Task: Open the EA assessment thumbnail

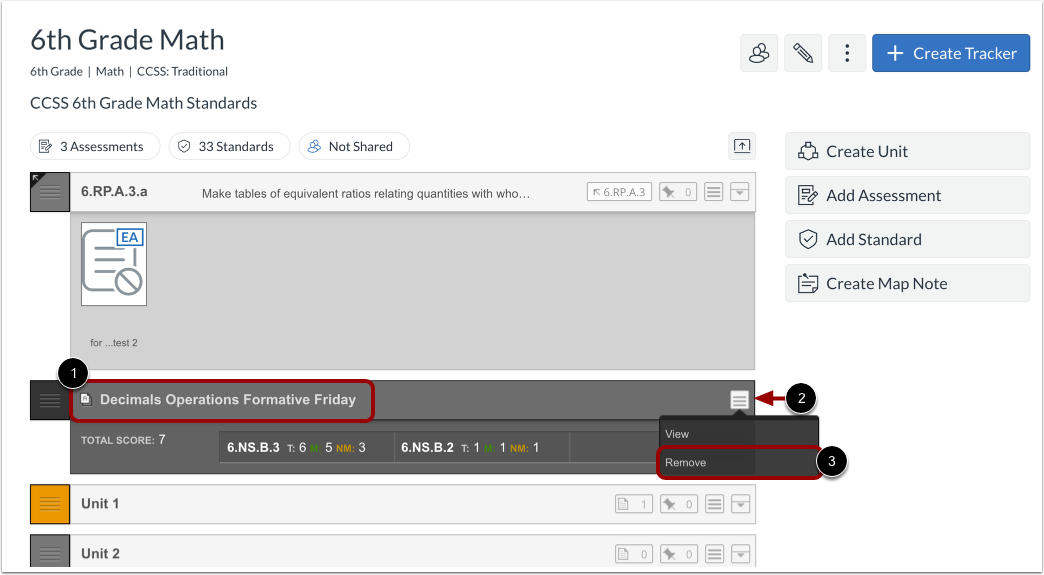Action: pyautogui.click(x=114, y=264)
